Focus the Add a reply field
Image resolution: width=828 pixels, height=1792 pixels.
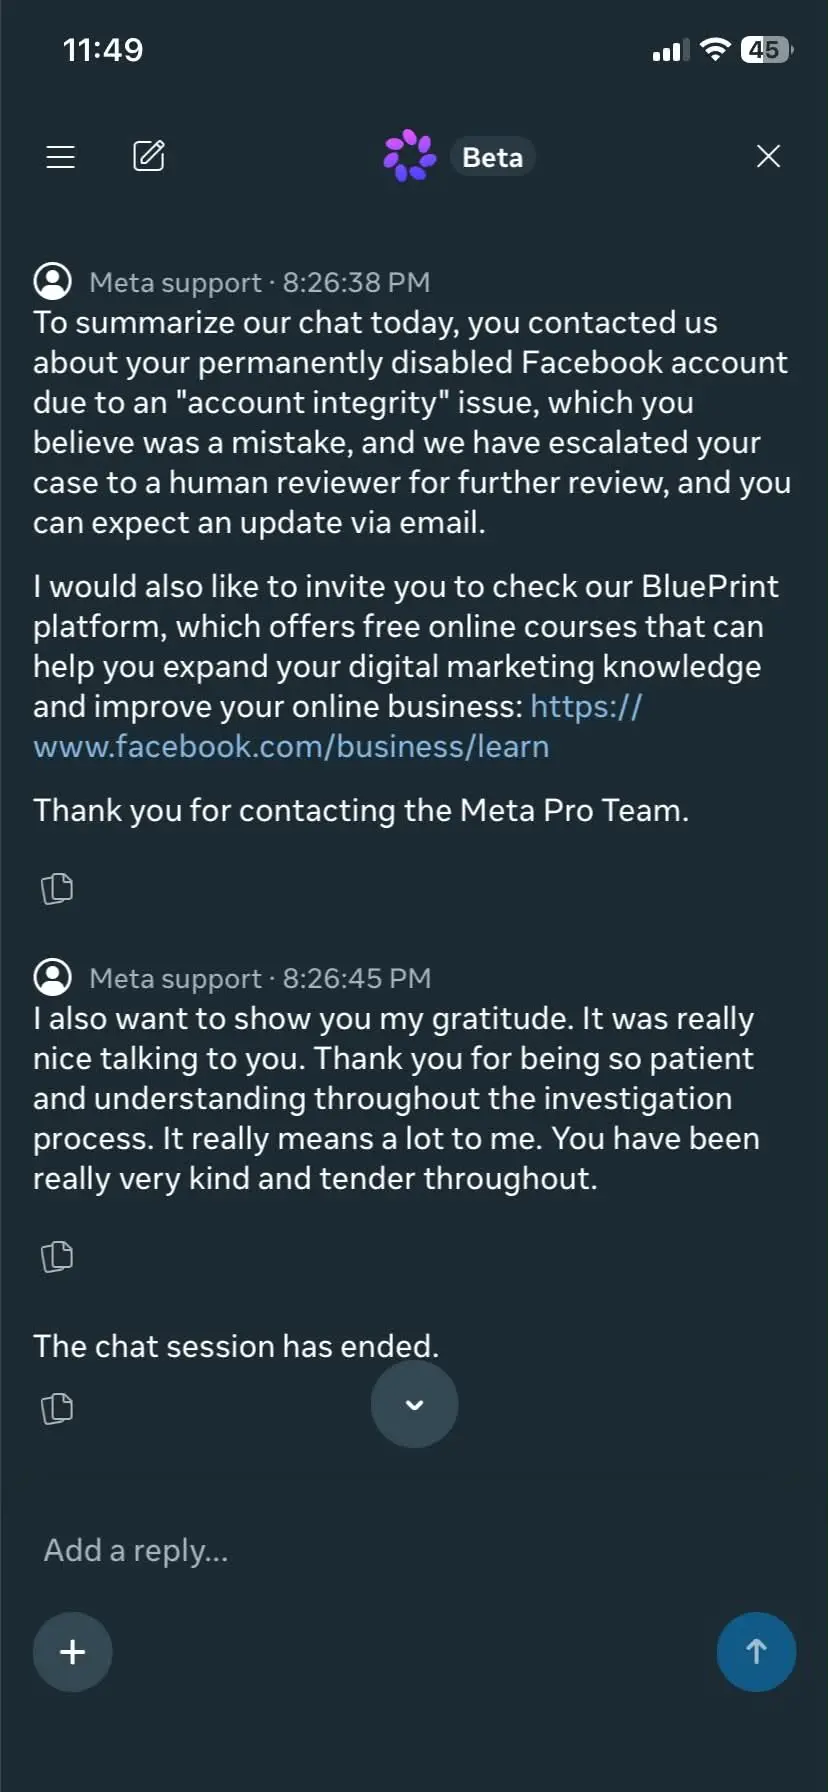pos(414,1550)
